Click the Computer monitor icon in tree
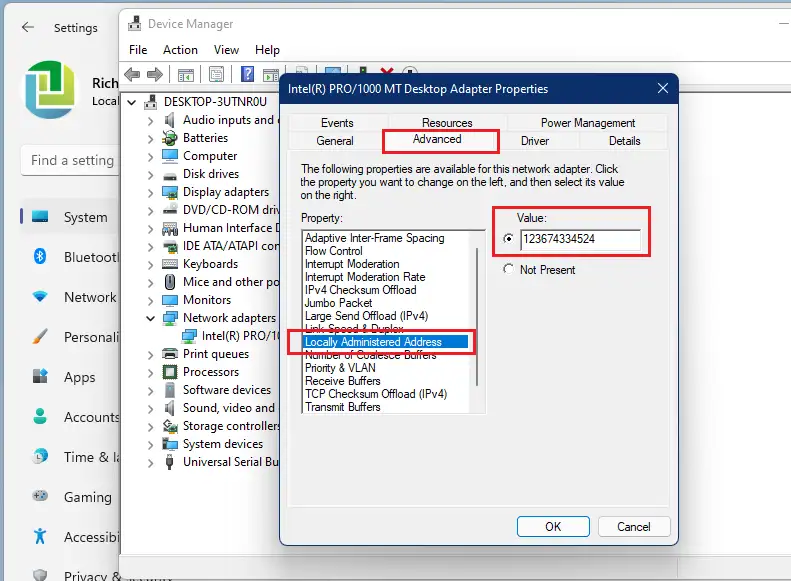 click(170, 156)
